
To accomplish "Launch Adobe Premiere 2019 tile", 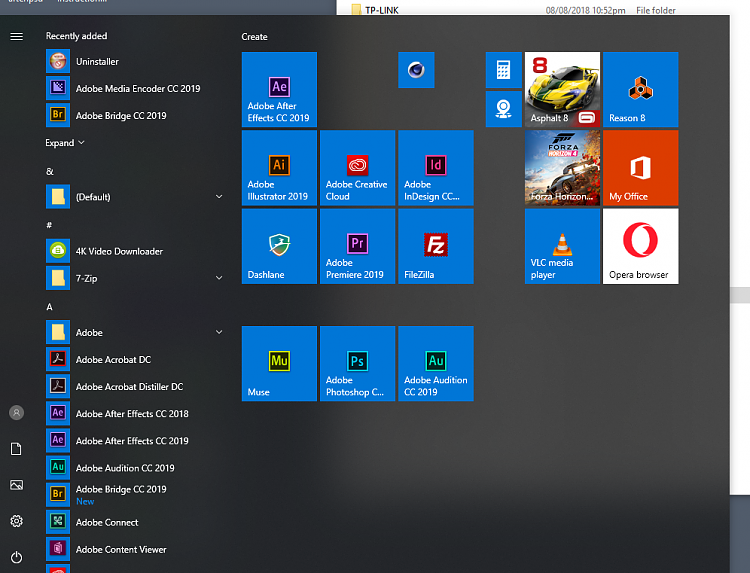I will pos(357,246).
